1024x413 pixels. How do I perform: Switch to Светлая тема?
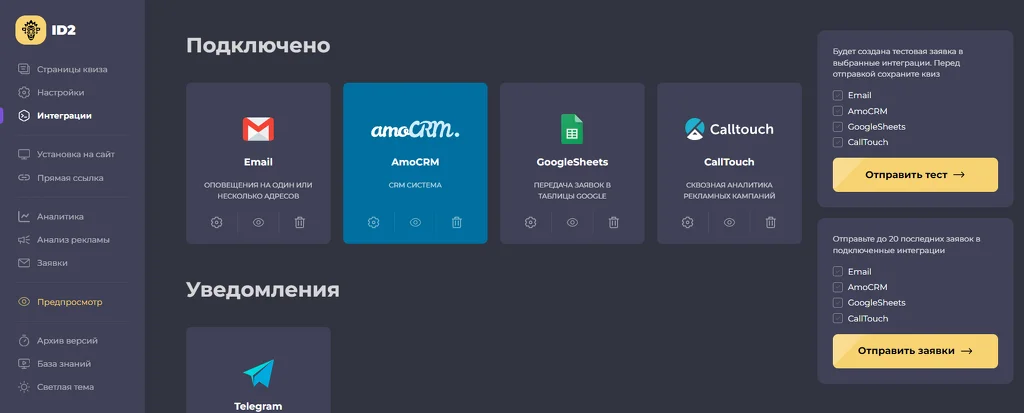65,387
